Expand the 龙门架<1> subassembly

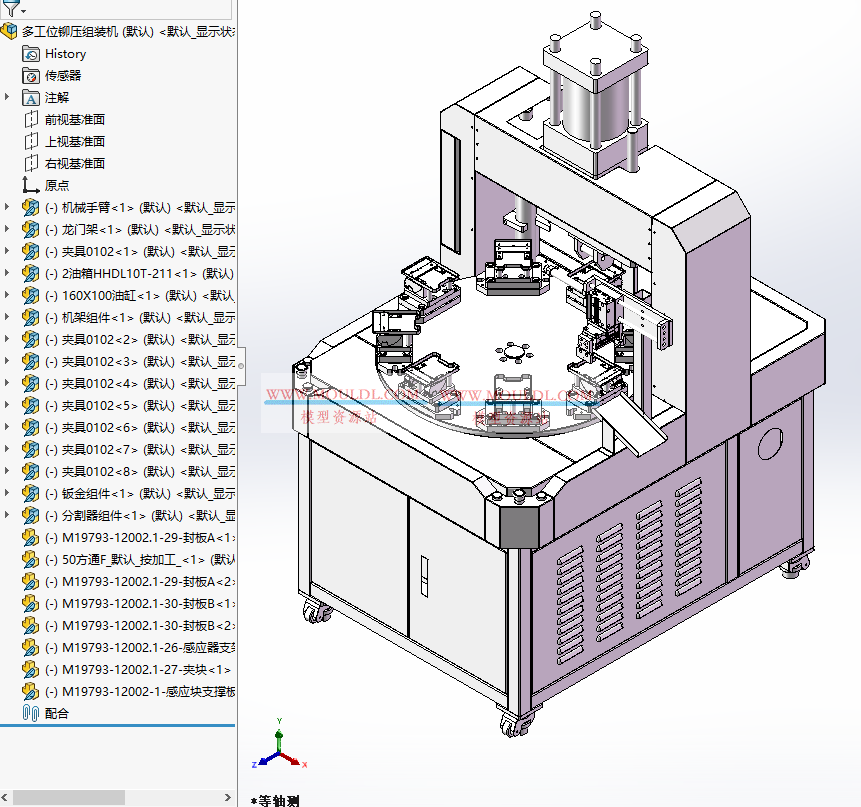coord(7,230)
